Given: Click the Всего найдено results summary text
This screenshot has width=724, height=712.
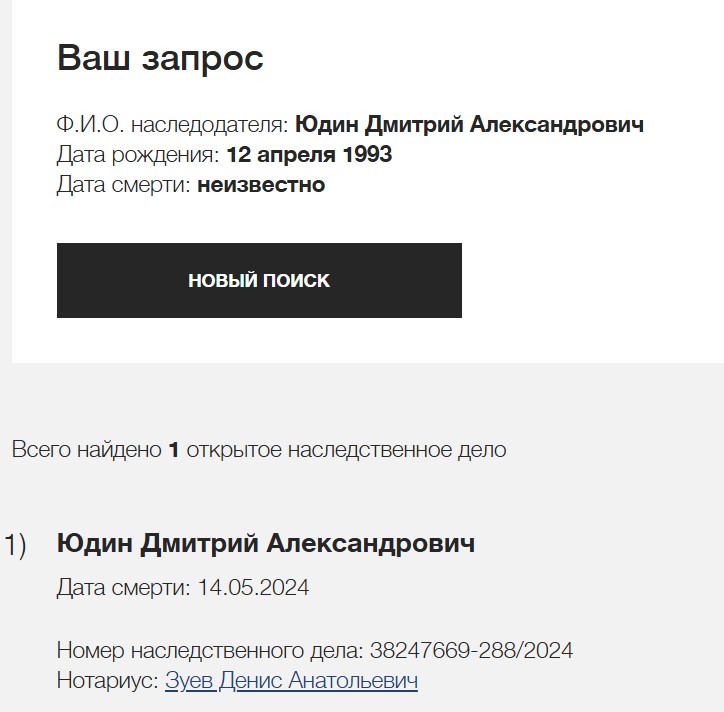Looking at the screenshot, I should click(85, 450).
